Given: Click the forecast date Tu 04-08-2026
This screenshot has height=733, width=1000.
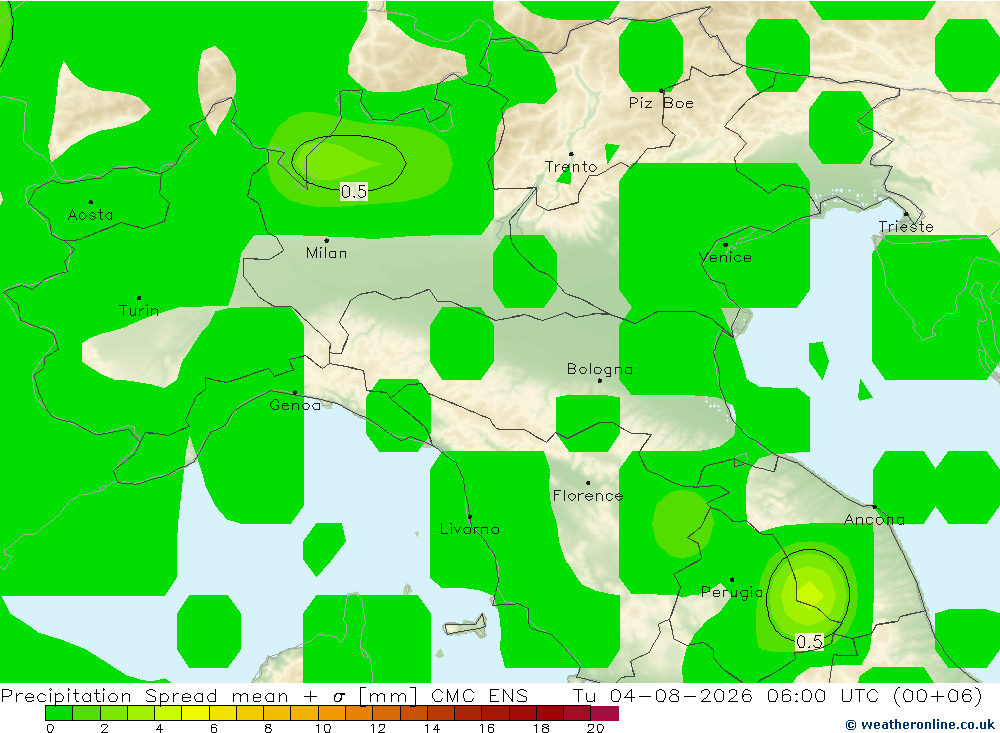Looking at the screenshot, I should tap(663, 695).
